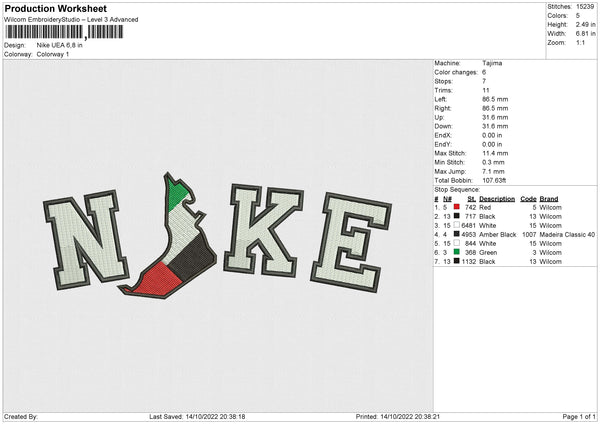Click the "Code" column header
600x424 pixels.
[x=528, y=199]
